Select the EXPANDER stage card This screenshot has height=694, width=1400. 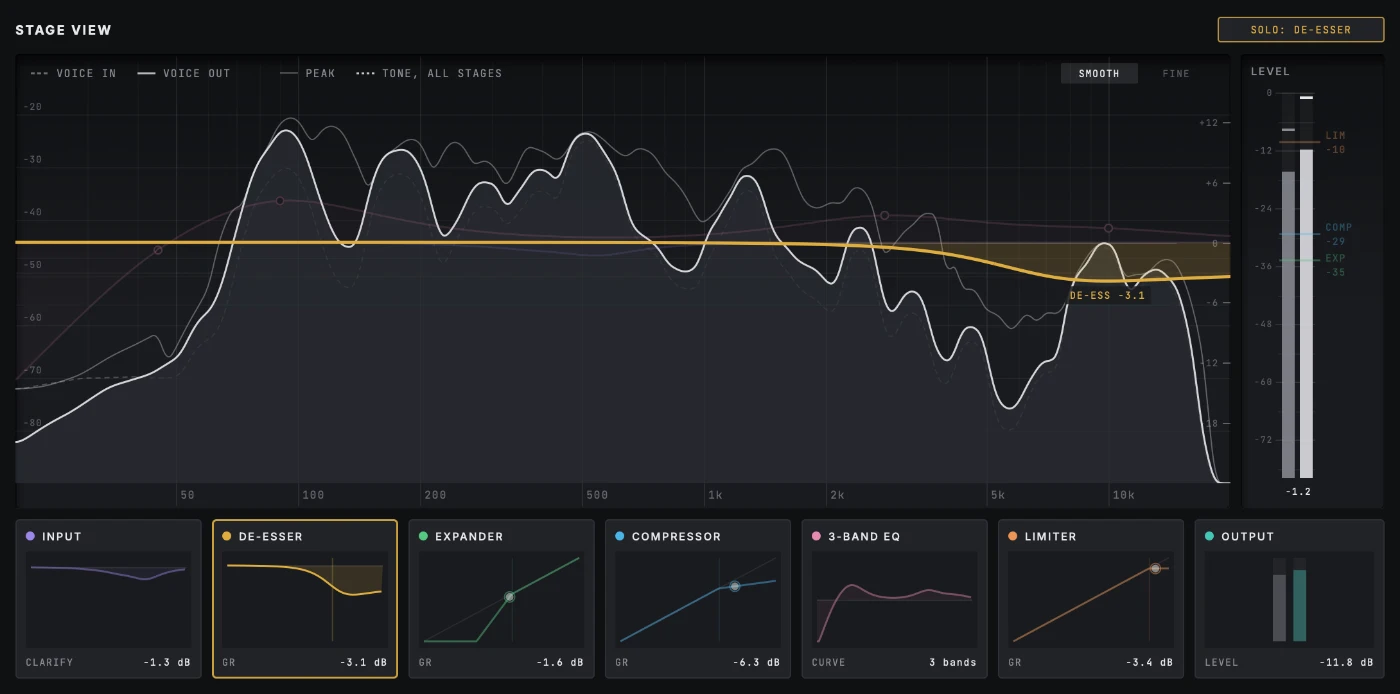501,599
